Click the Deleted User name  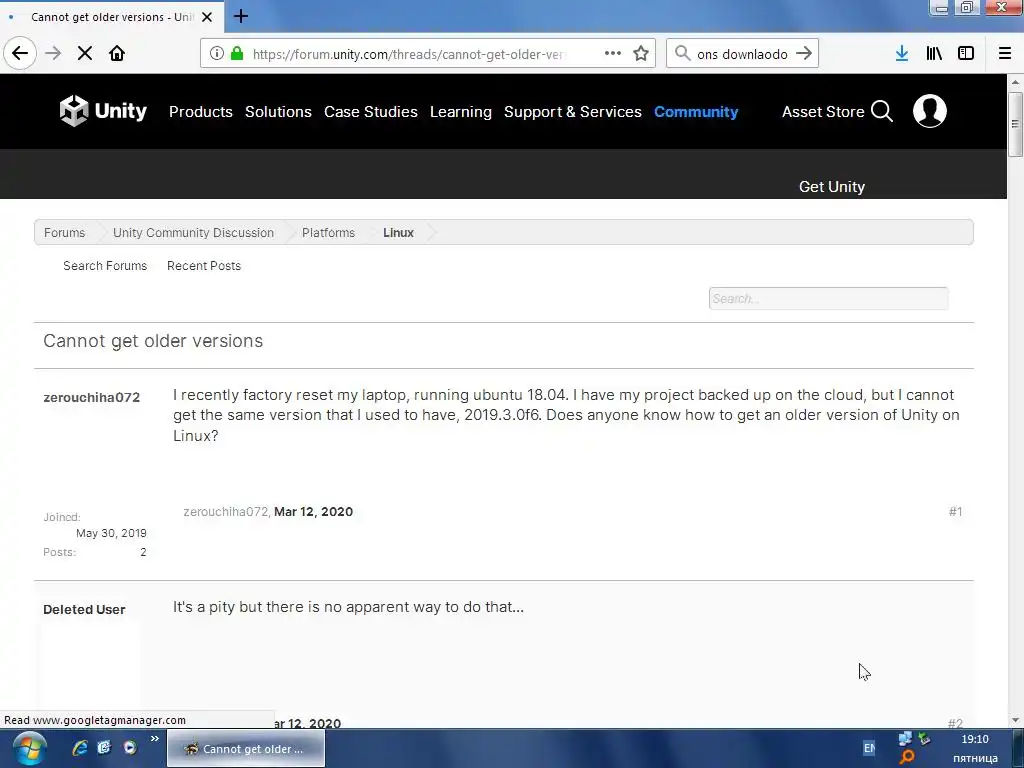(x=84, y=609)
